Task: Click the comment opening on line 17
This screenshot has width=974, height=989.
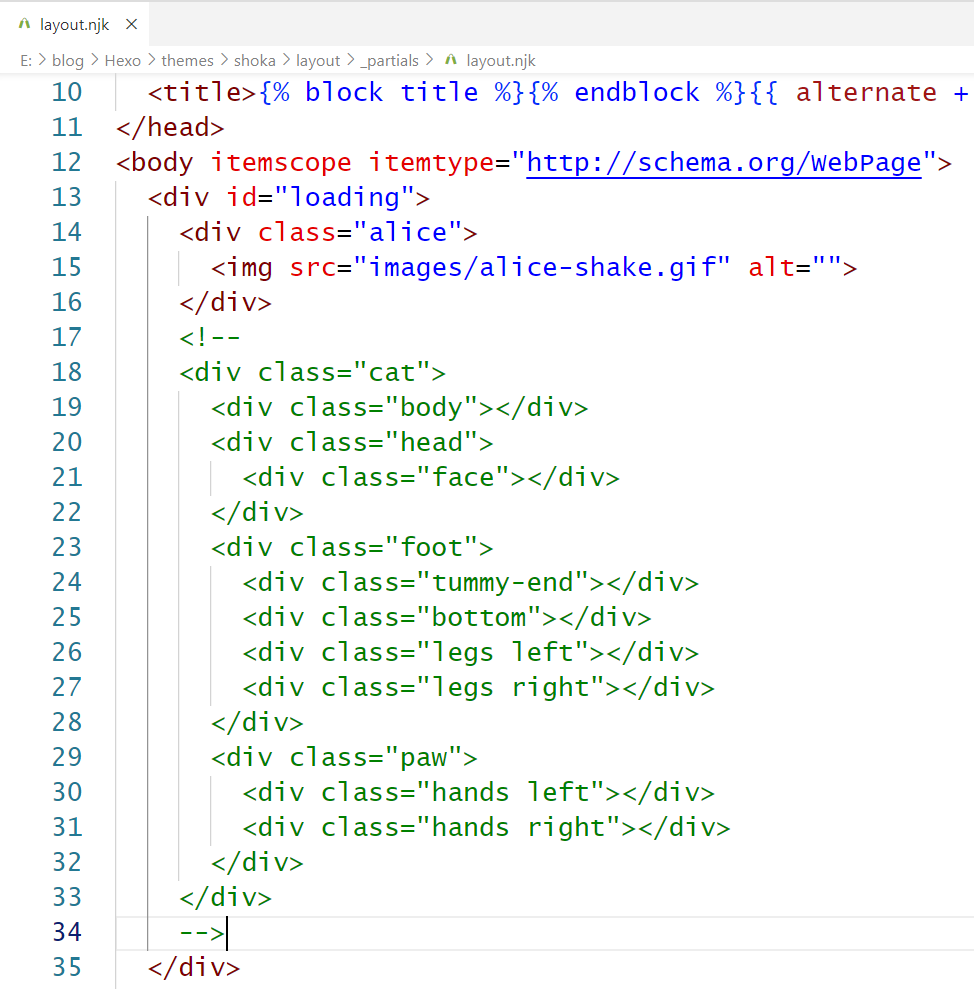Action: (x=210, y=337)
